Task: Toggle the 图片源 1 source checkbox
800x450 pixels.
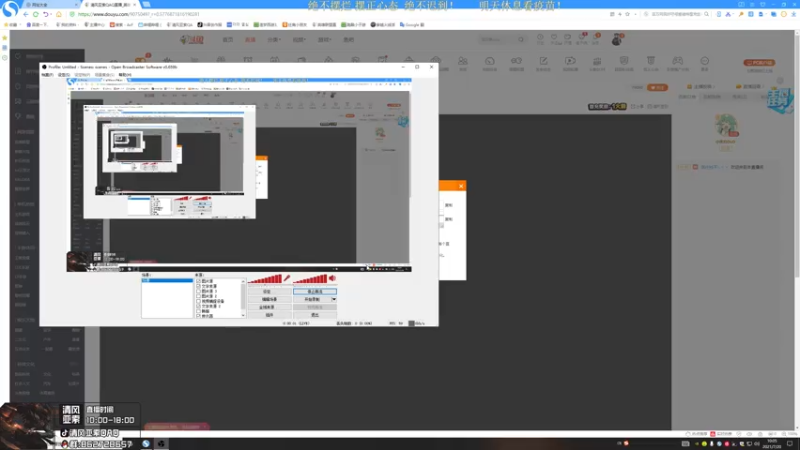Action: (x=198, y=291)
